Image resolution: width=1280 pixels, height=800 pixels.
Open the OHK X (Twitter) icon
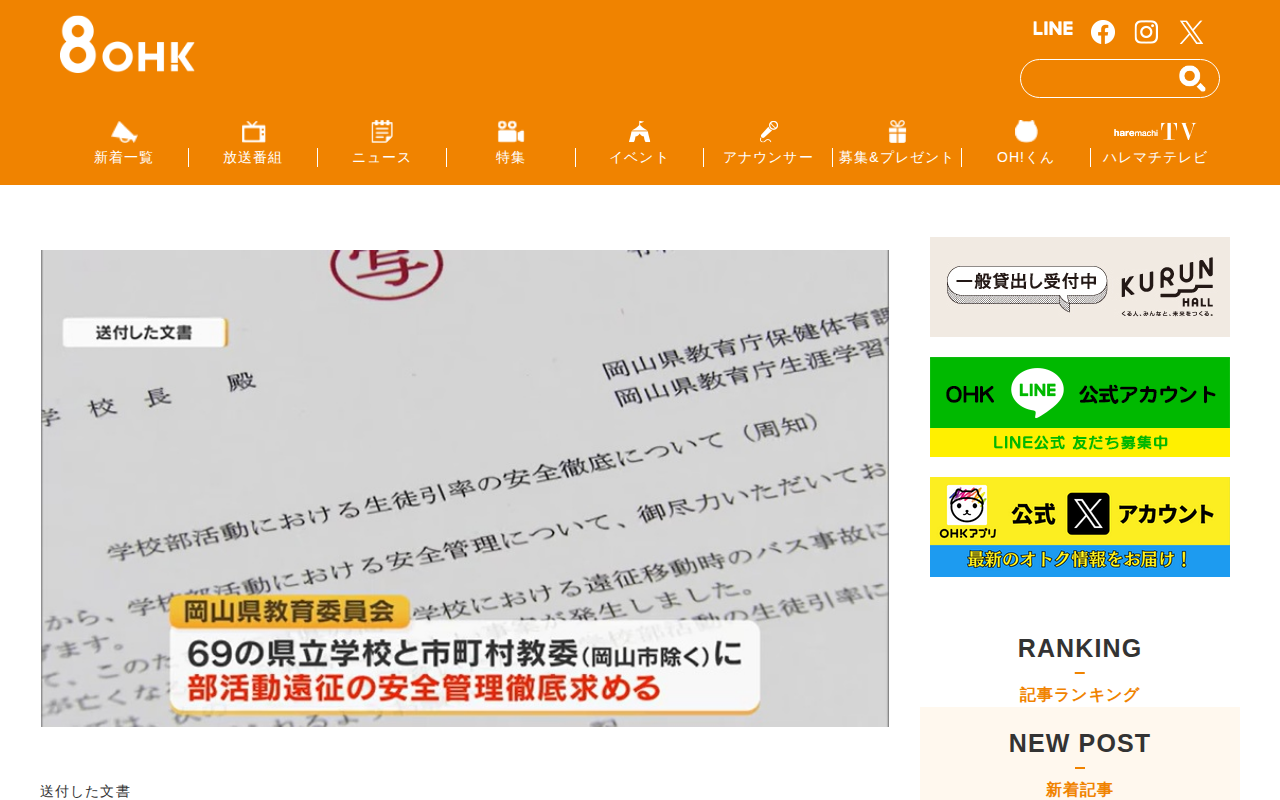[1191, 32]
